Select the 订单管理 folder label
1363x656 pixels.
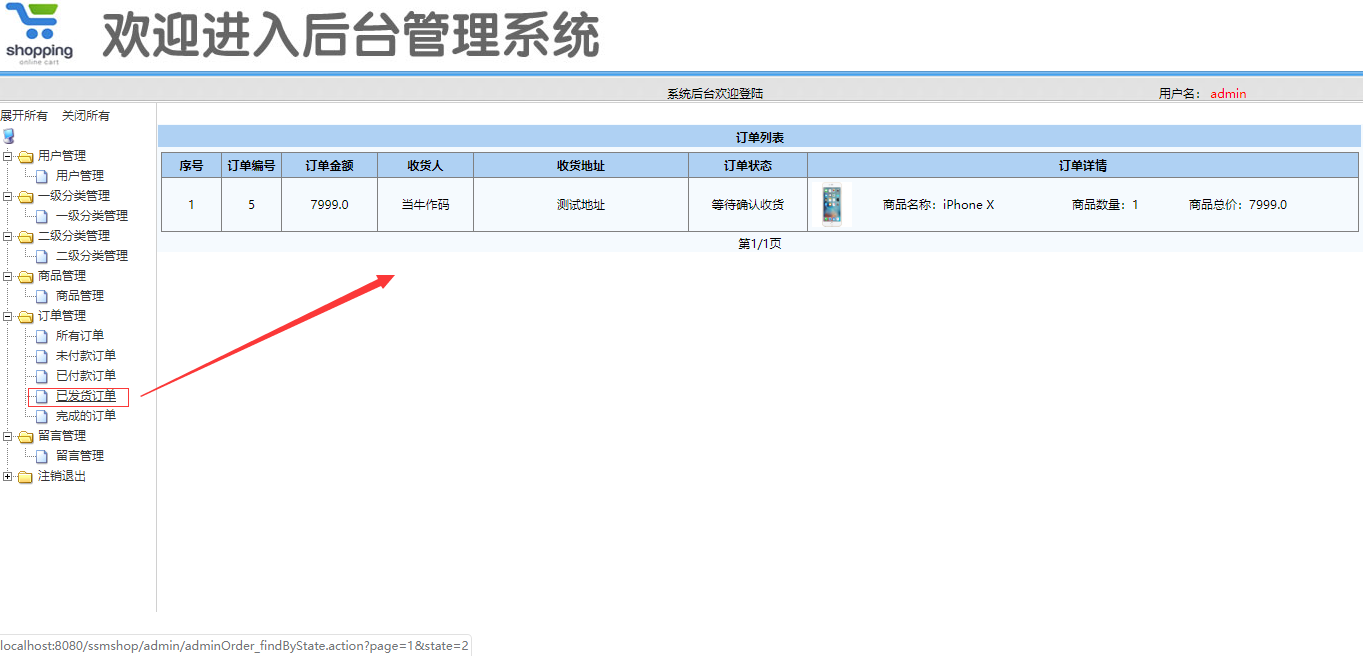click(x=62, y=316)
